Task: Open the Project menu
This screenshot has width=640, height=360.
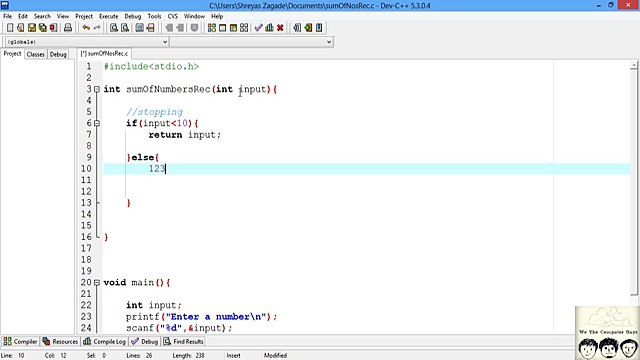Action: pyautogui.click(x=84, y=16)
